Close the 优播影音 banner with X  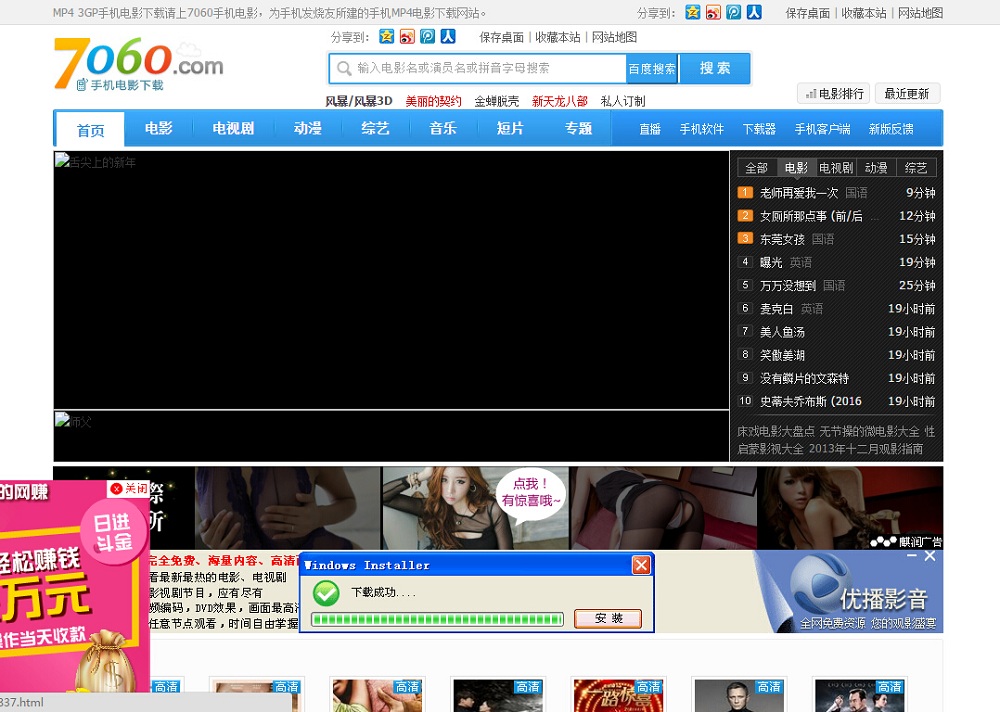[930, 556]
